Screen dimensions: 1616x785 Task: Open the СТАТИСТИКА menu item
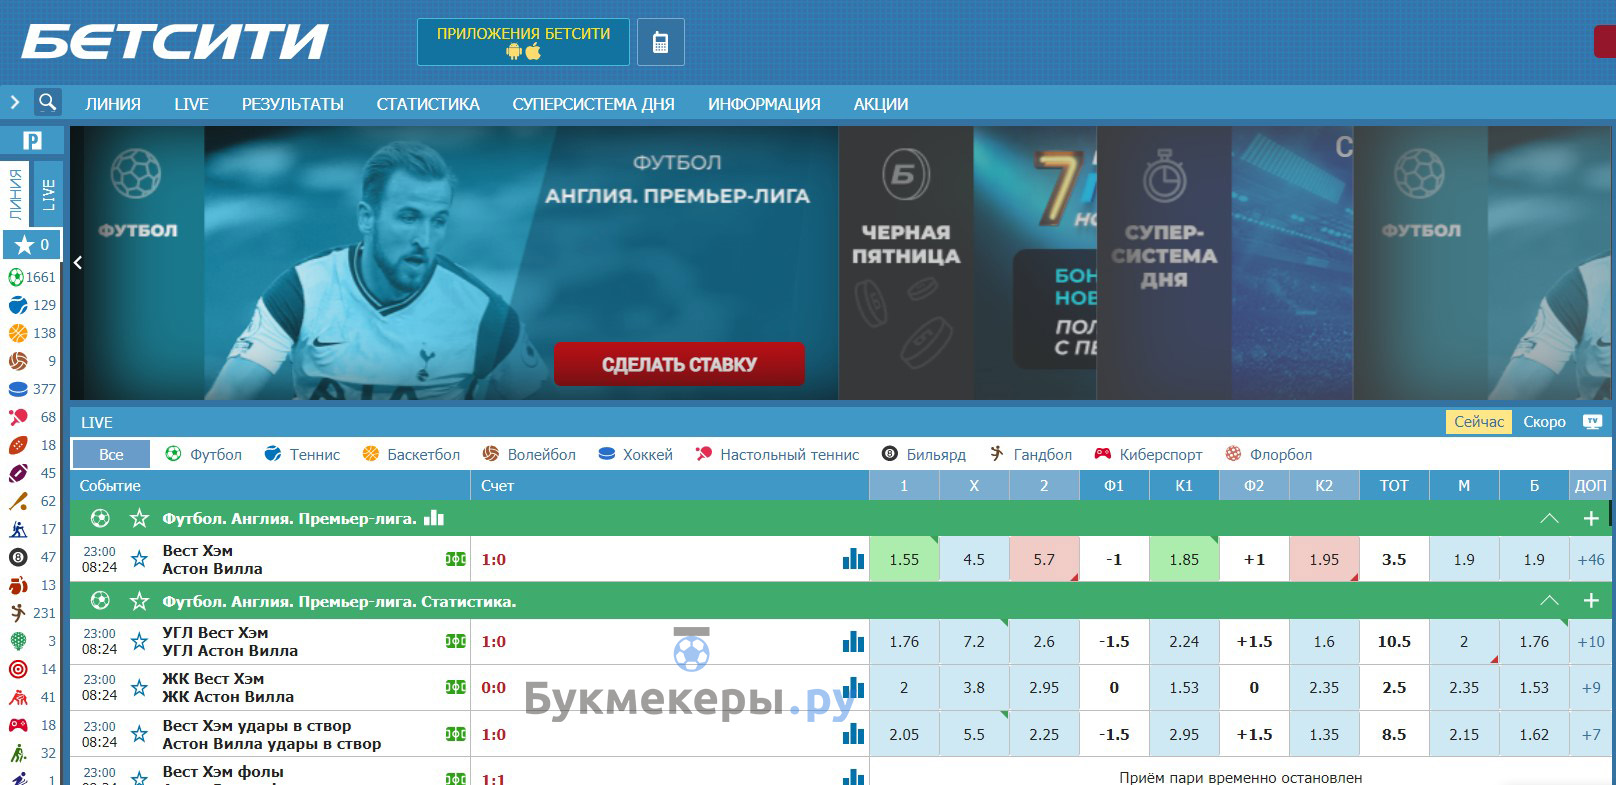[428, 104]
